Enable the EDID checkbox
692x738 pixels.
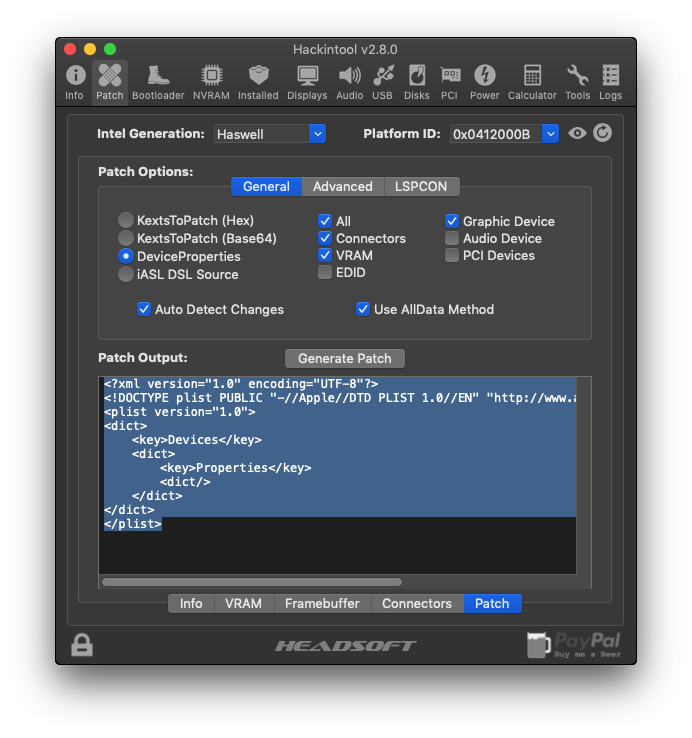pyautogui.click(x=325, y=272)
